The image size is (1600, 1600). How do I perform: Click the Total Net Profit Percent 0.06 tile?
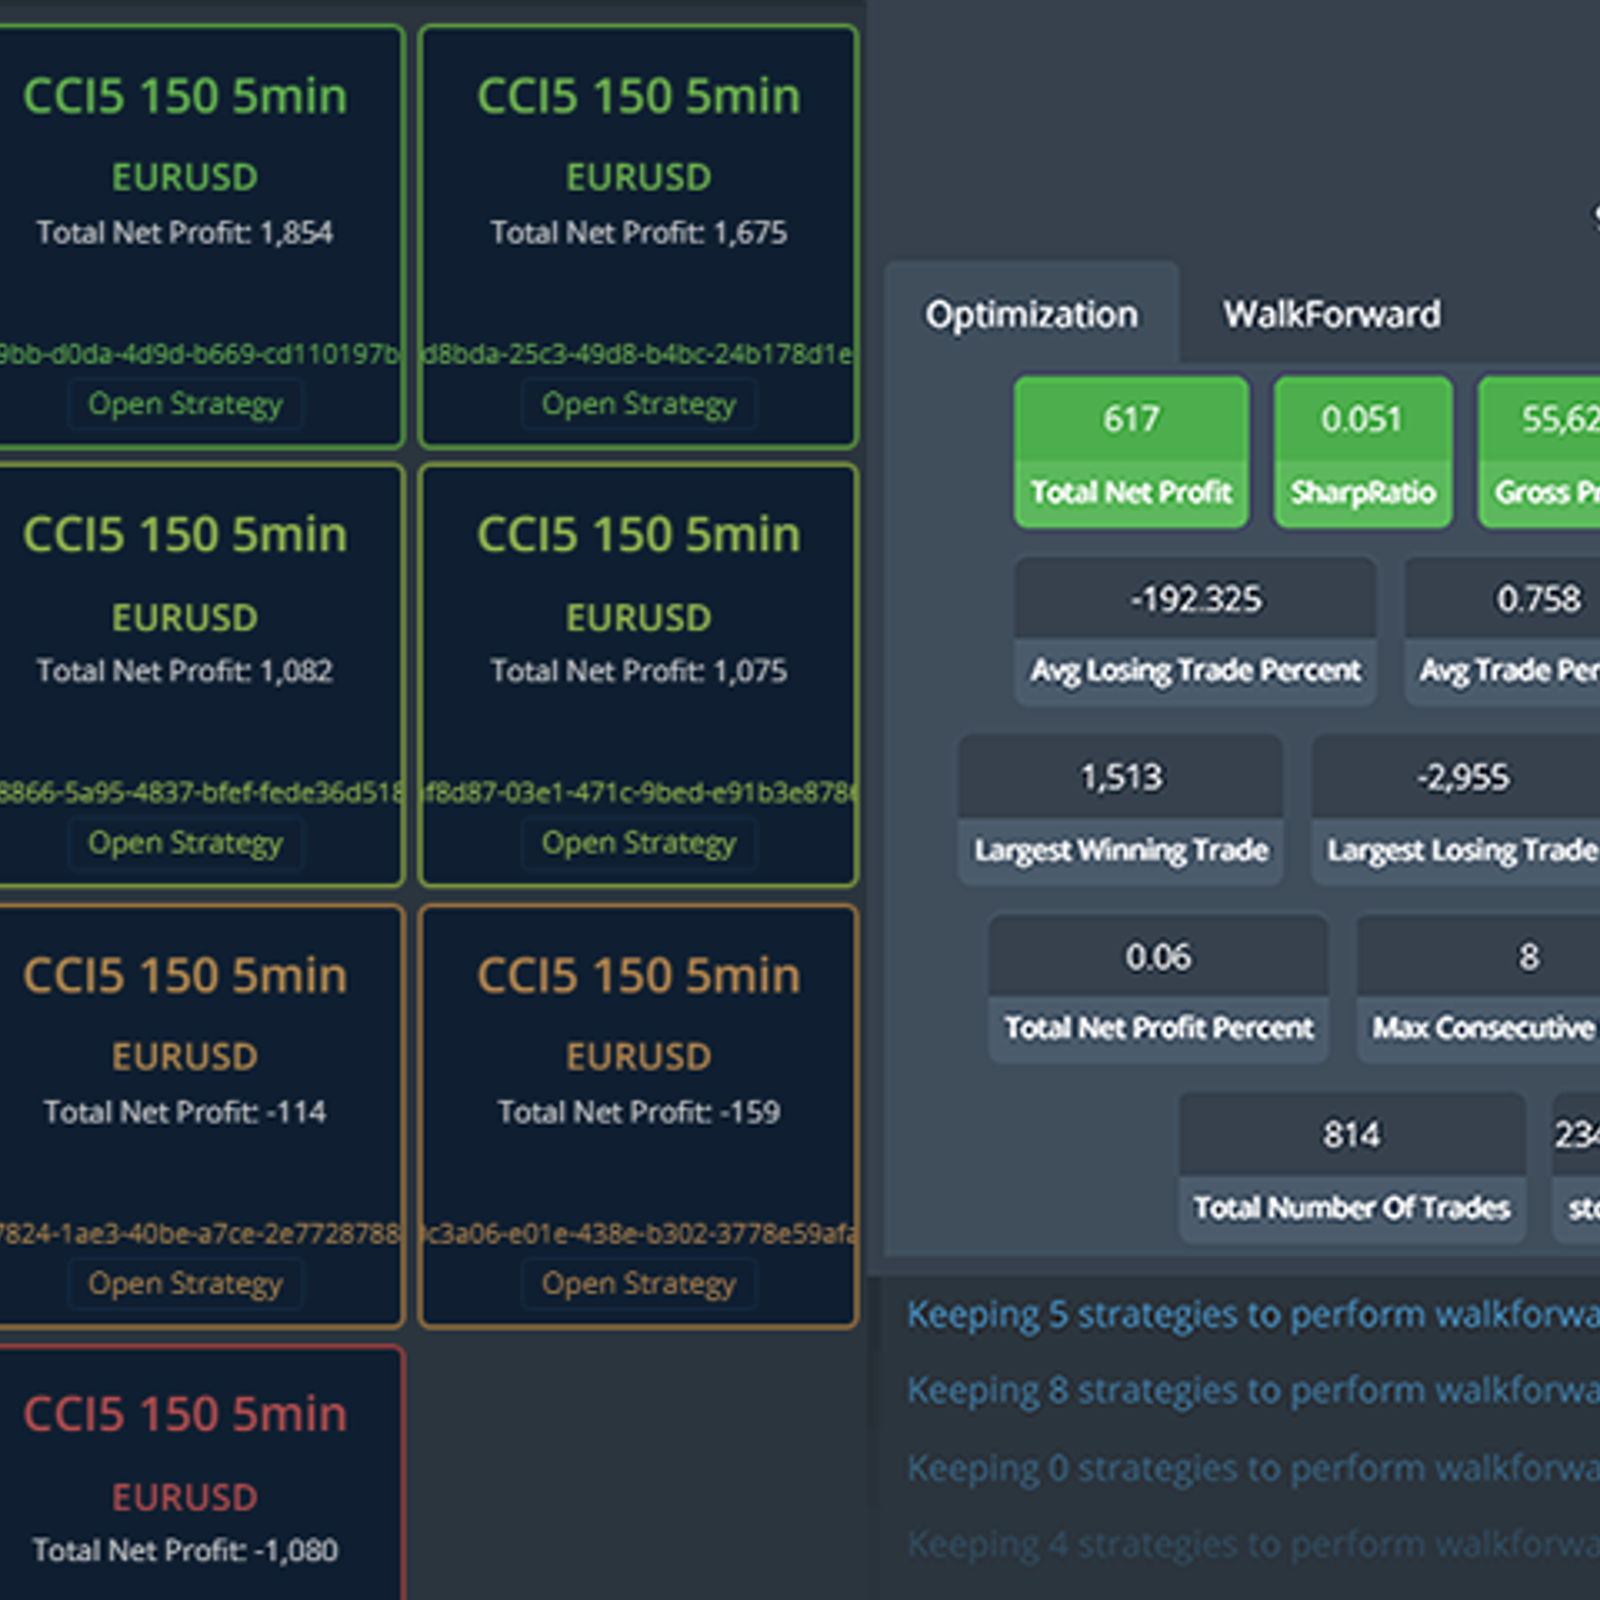coord(1158,988)
